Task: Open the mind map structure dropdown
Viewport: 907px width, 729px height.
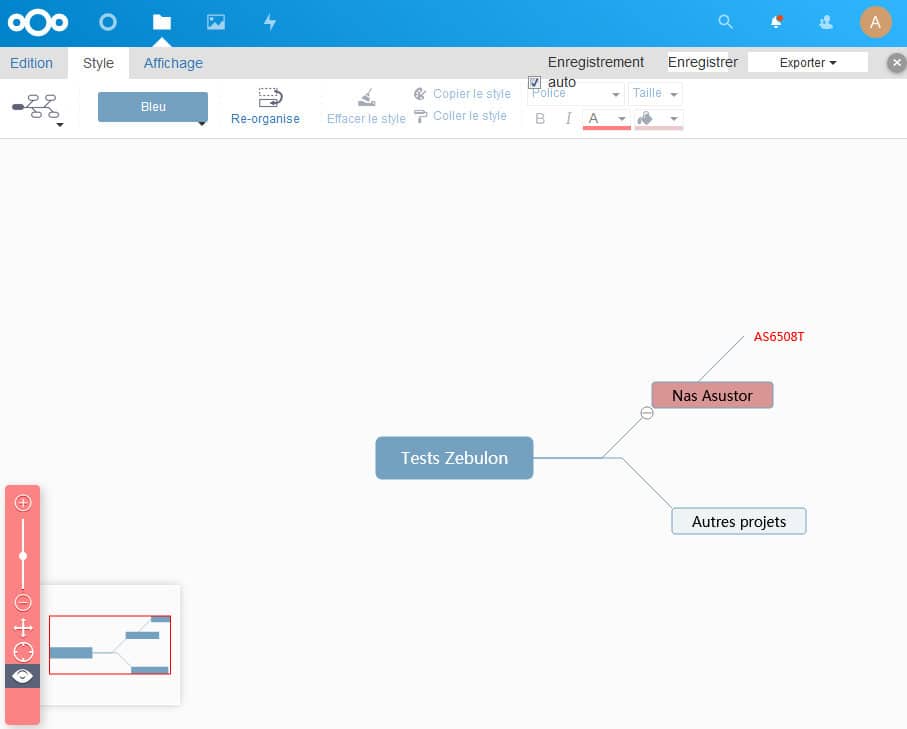Action: (x=60, y=125)
